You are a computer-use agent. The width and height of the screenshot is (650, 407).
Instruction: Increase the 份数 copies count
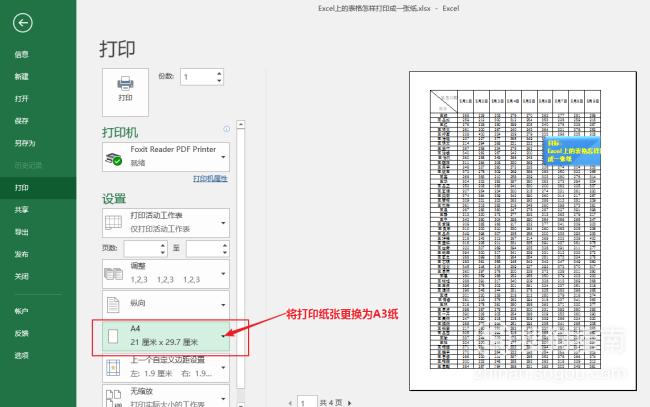pos(219,73)
